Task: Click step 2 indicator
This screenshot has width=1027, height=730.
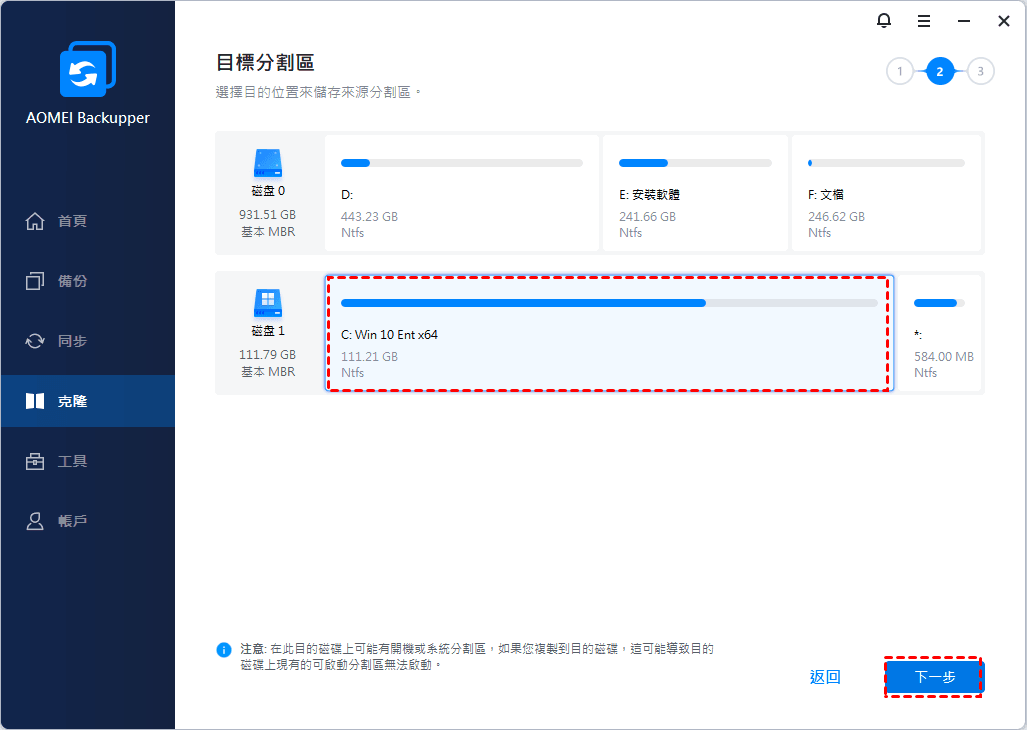Action: 940,71
